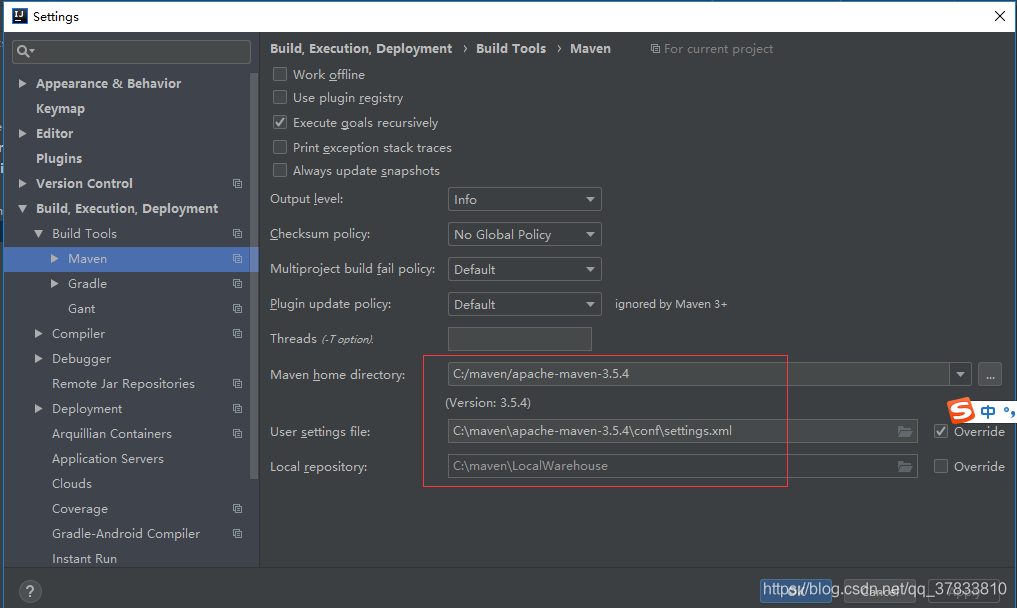Expand Appearance & Behavior section

coord(23,84)
